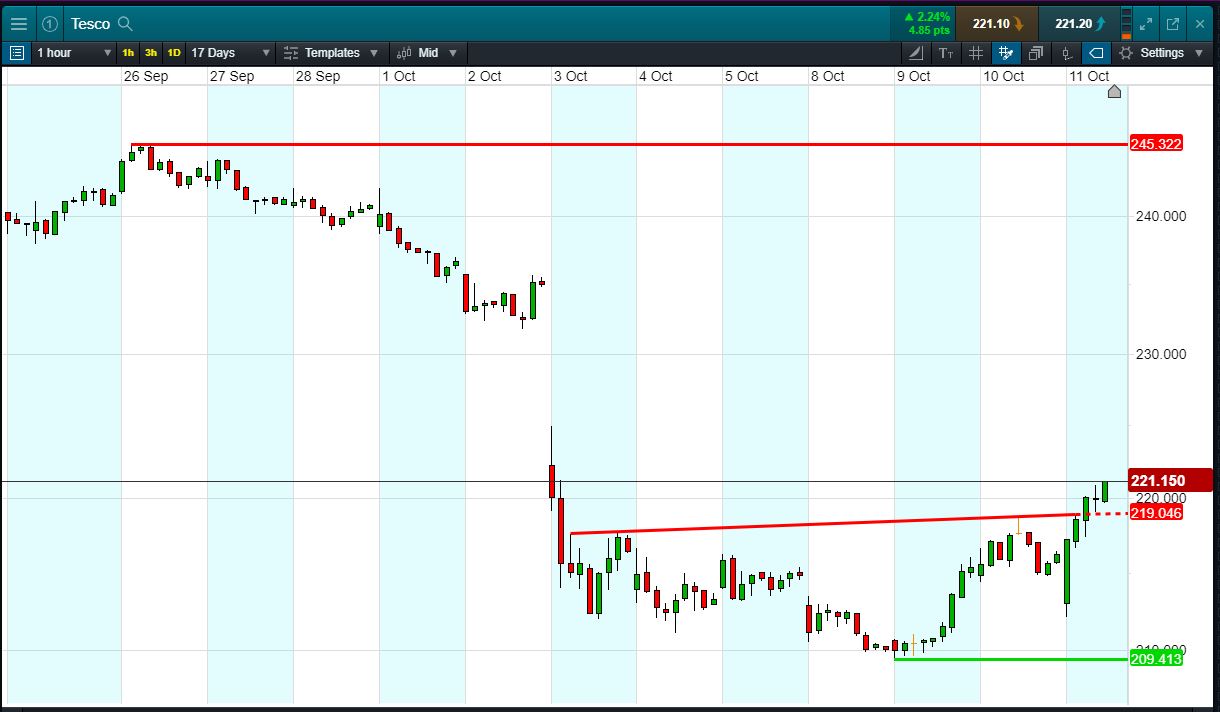Toggle the chart list panel icon
The height and width of the screenshot is (712, 1220).
click(17, 52)
